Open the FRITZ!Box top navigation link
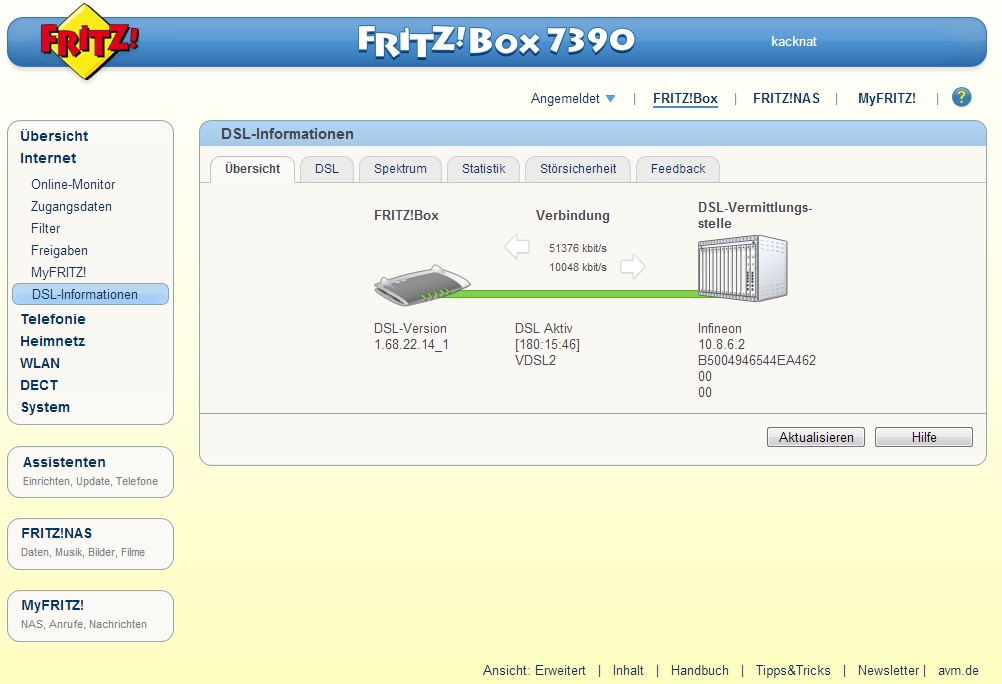Viewport: 1002px width, 684px height. point(685,98)
